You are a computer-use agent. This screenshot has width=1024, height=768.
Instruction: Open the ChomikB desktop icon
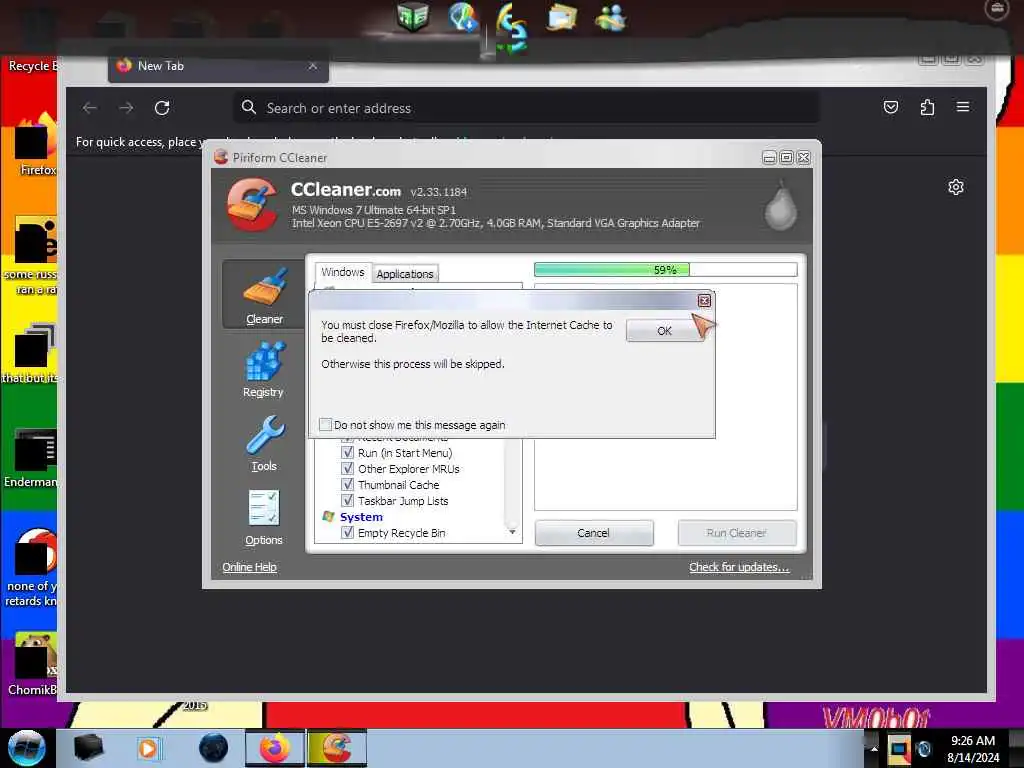[33, 664]
